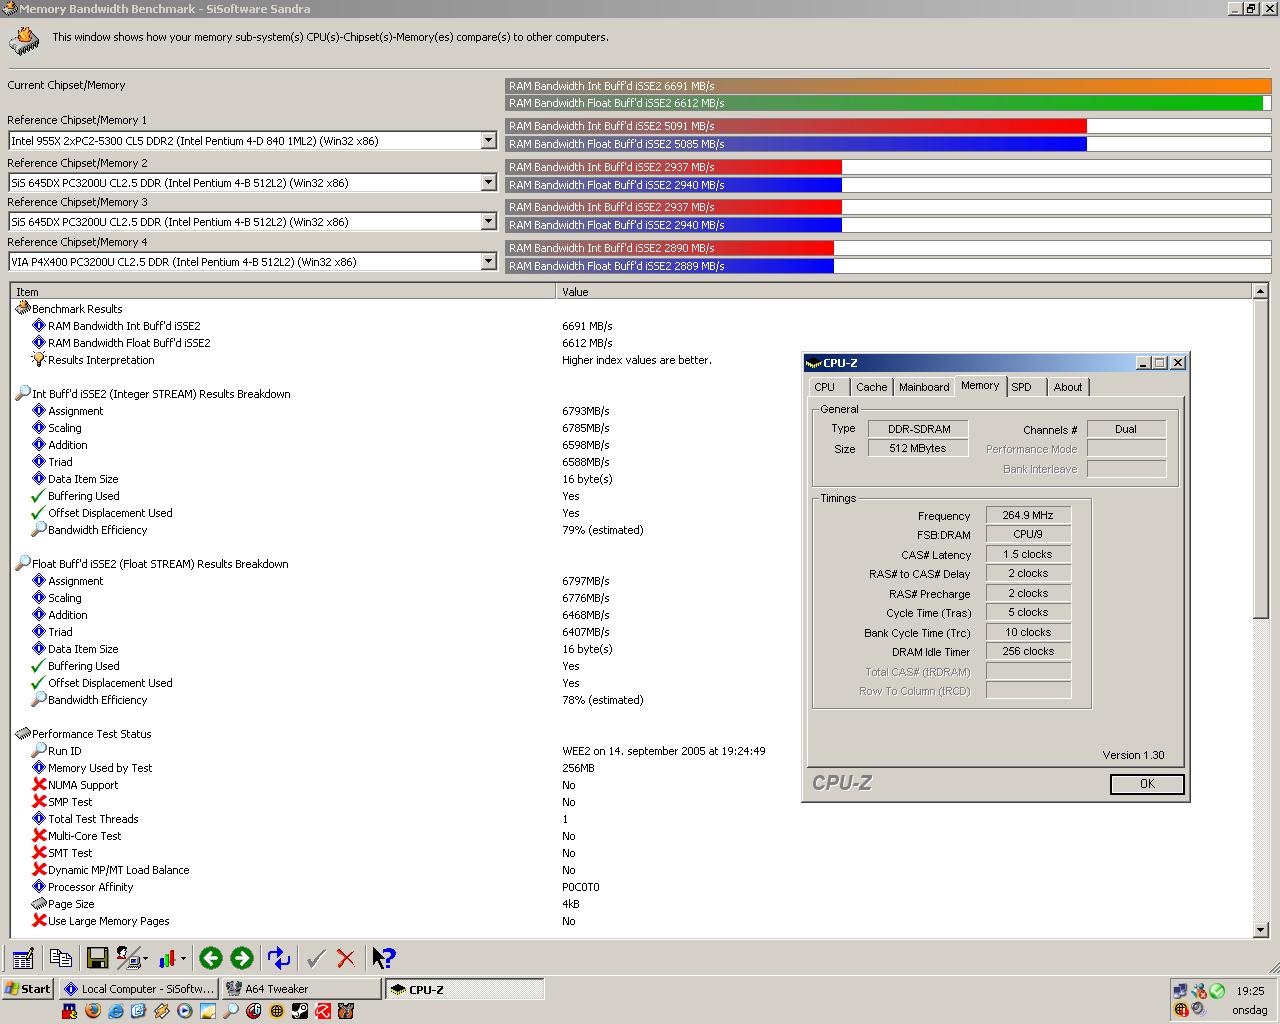Screen dimensions: 1280x1024
Task: Click the colored bar chart icon in toolbar
Action: click(167, 959)
